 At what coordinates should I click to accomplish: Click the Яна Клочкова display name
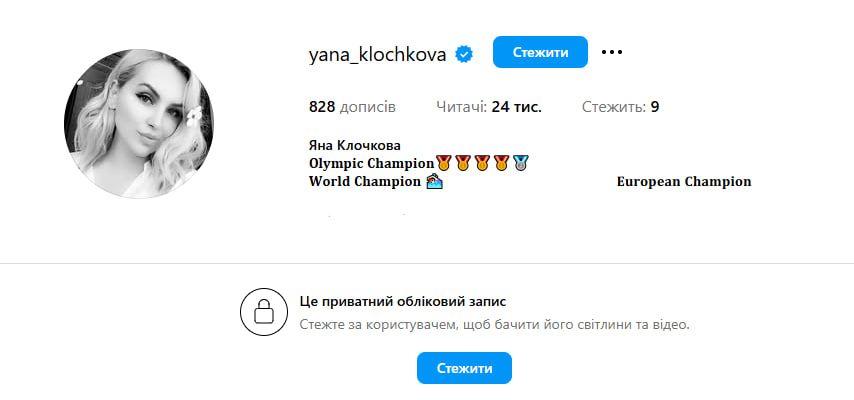tap(355, 146)
